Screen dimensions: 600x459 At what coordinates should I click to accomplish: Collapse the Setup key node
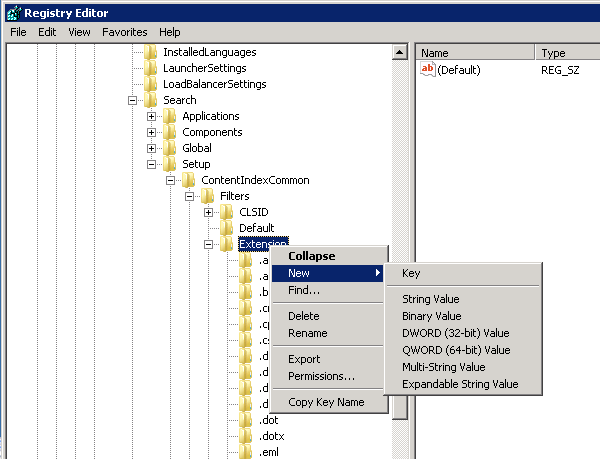152,164
